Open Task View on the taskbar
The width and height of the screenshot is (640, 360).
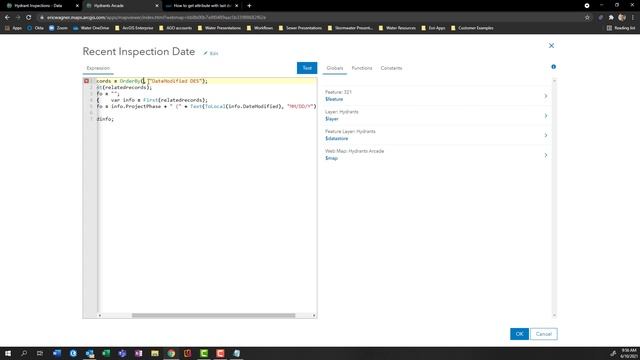40,353
